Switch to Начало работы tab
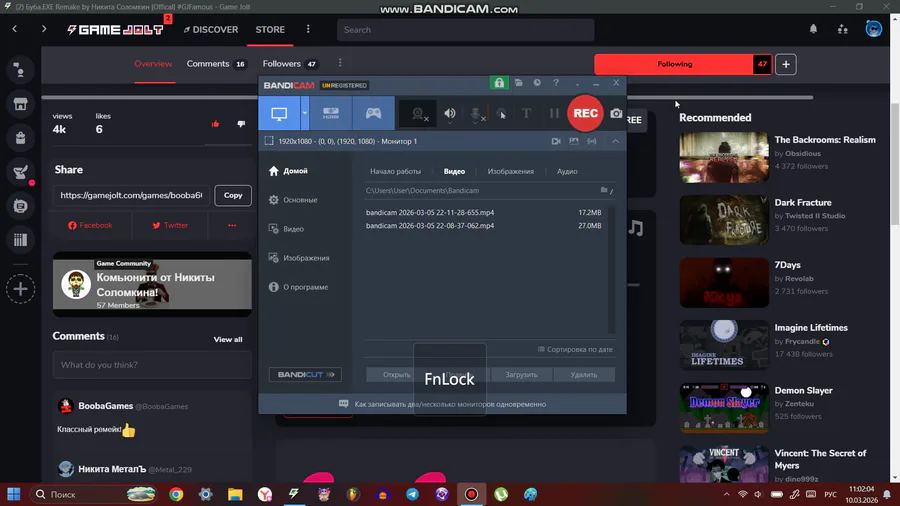This screenshot has height=506, width=900. tap(395, 172)
